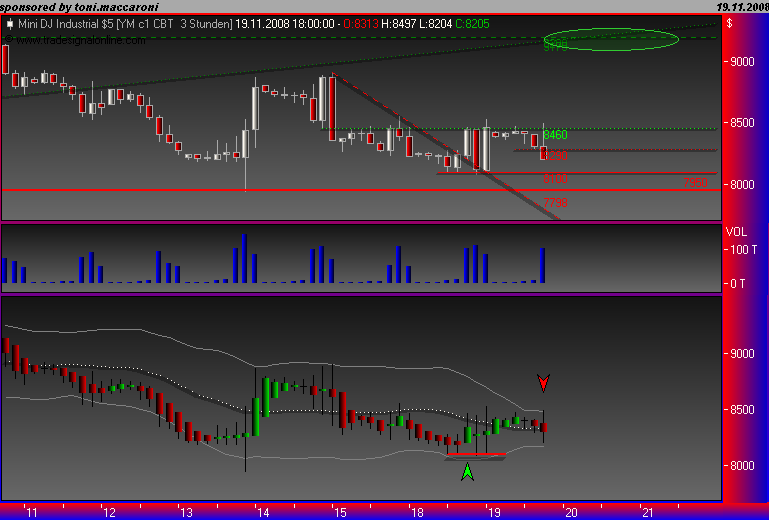
Task: Click the VOL panel label
Action: pyautogui.click(x=736, y=232)
